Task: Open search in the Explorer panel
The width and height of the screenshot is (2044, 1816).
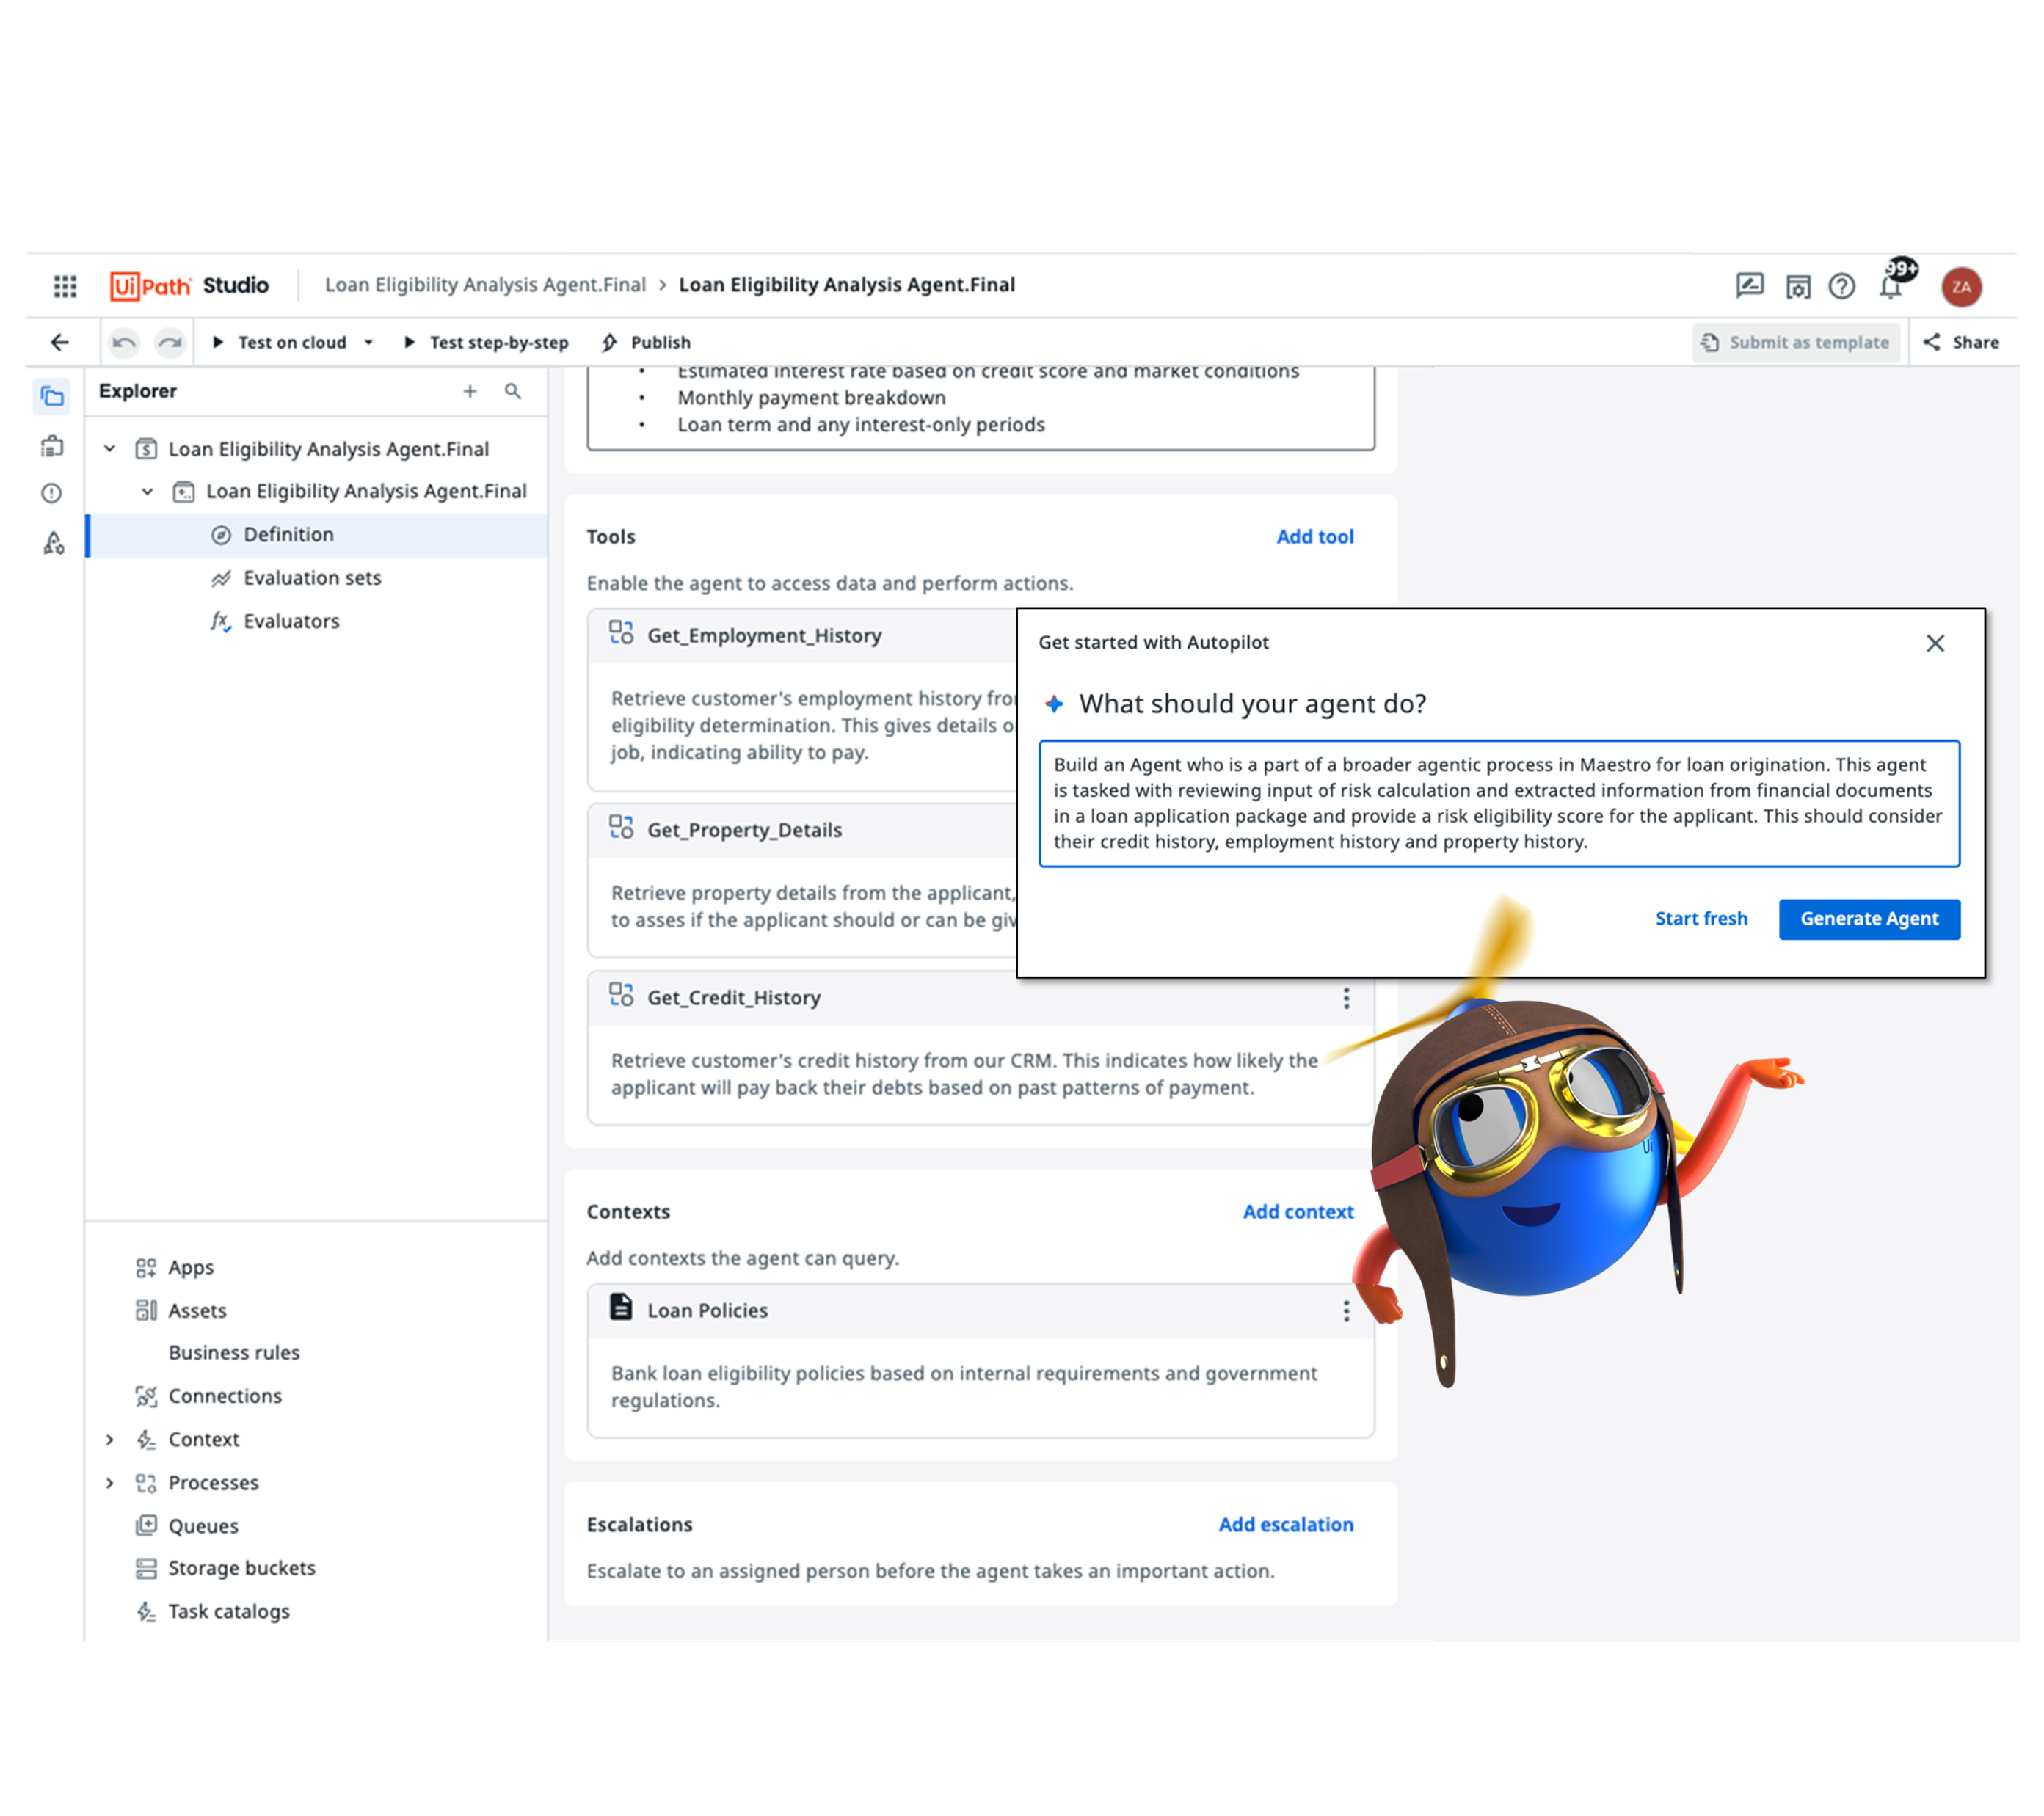Action: coord(513,391)
